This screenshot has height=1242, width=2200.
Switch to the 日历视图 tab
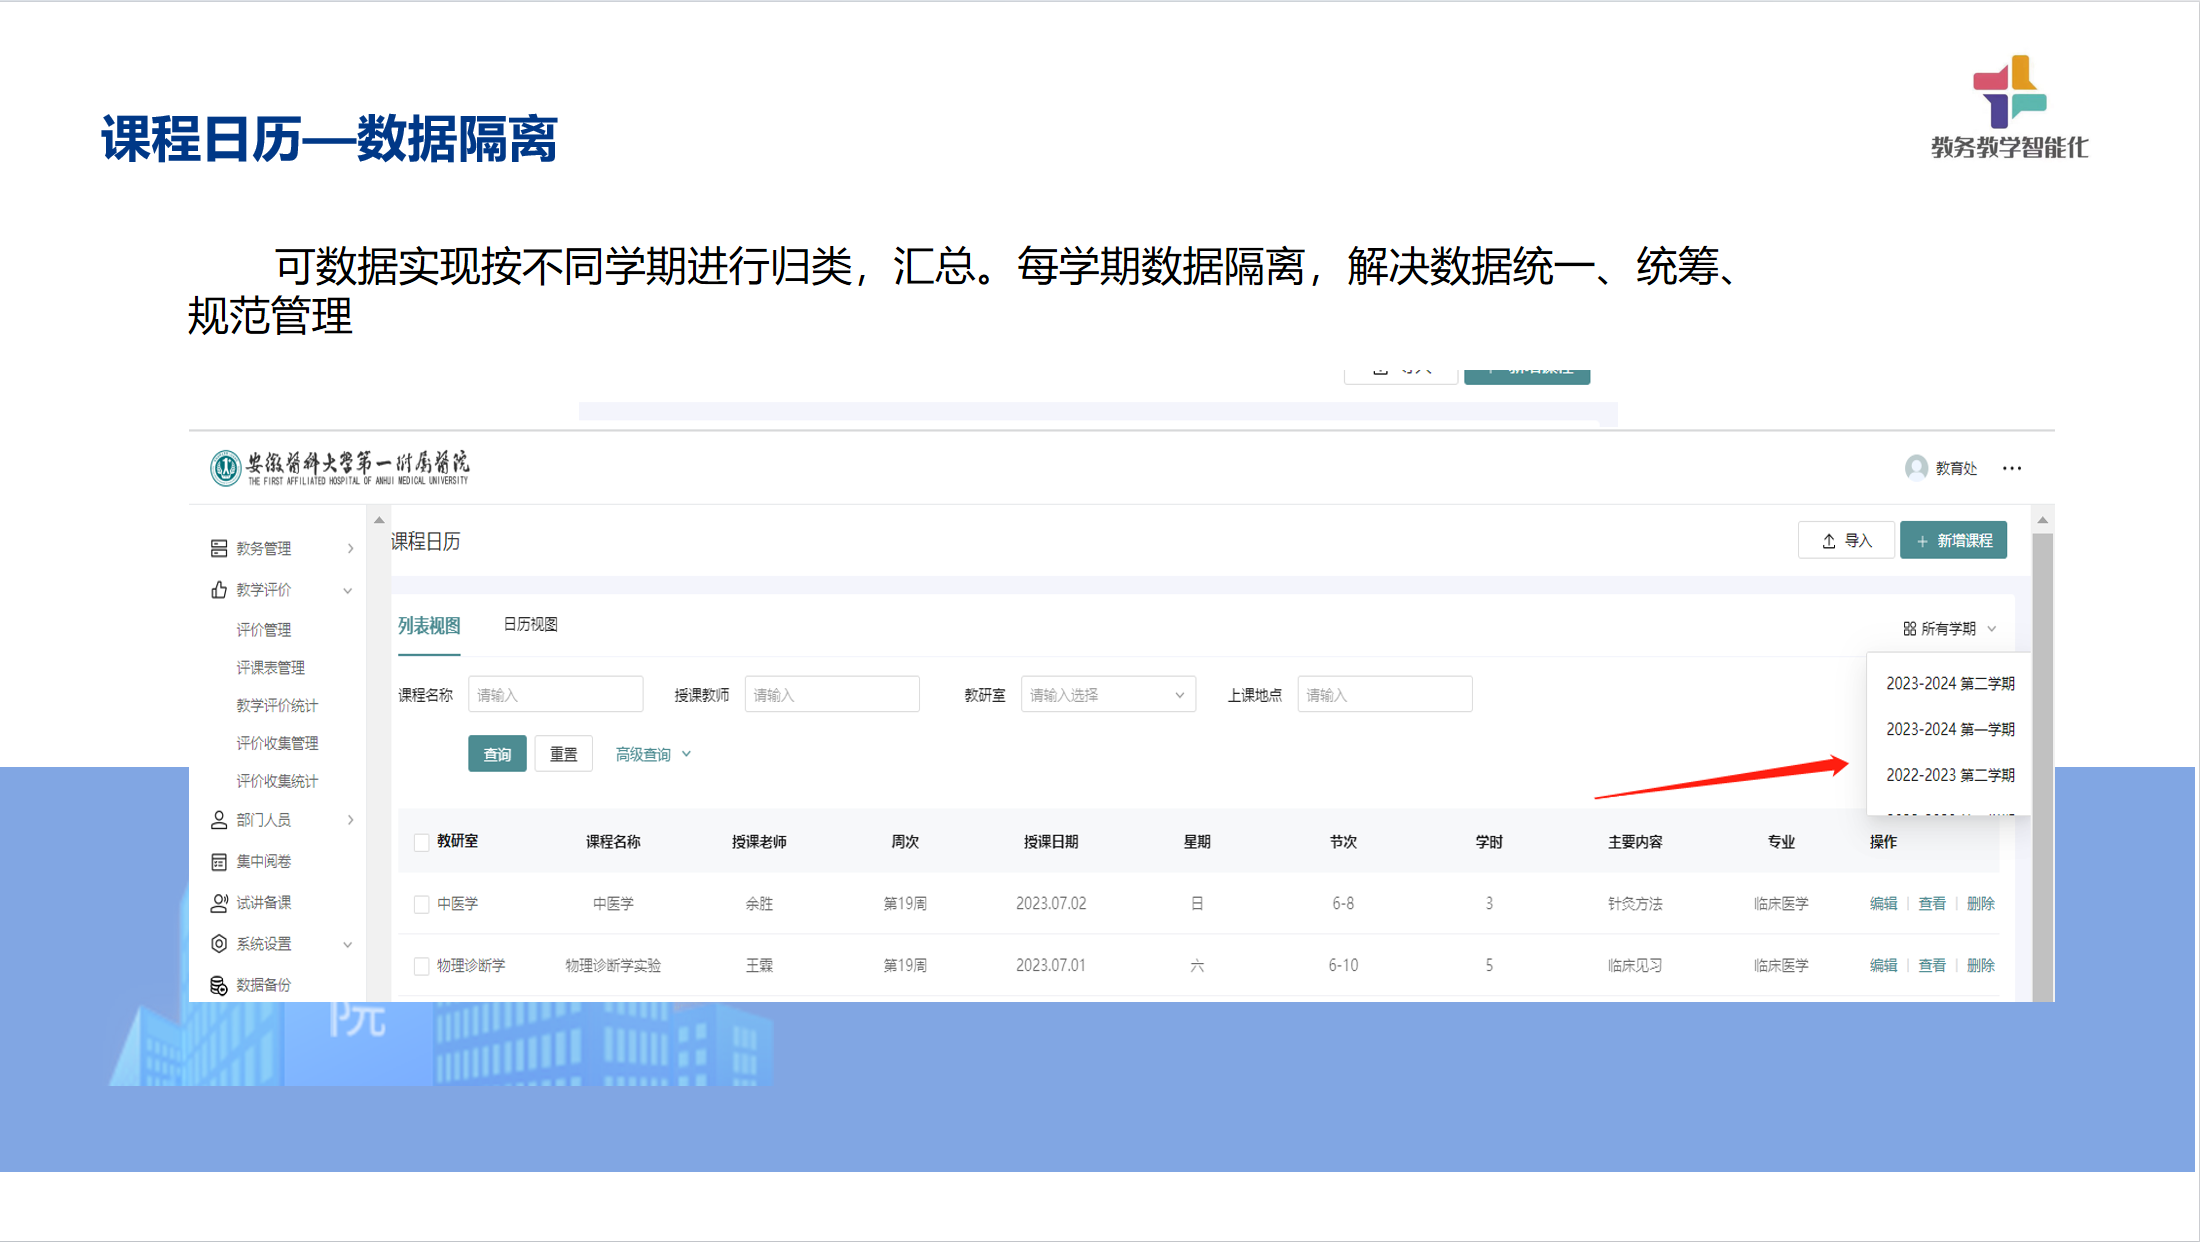point(530,625)
